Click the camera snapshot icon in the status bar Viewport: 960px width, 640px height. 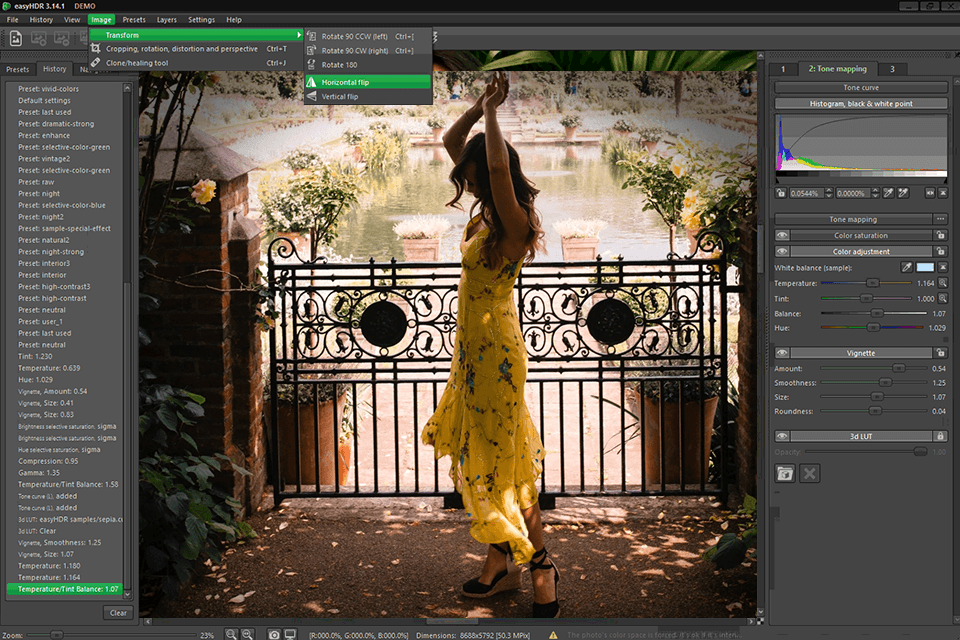(274, 633)
